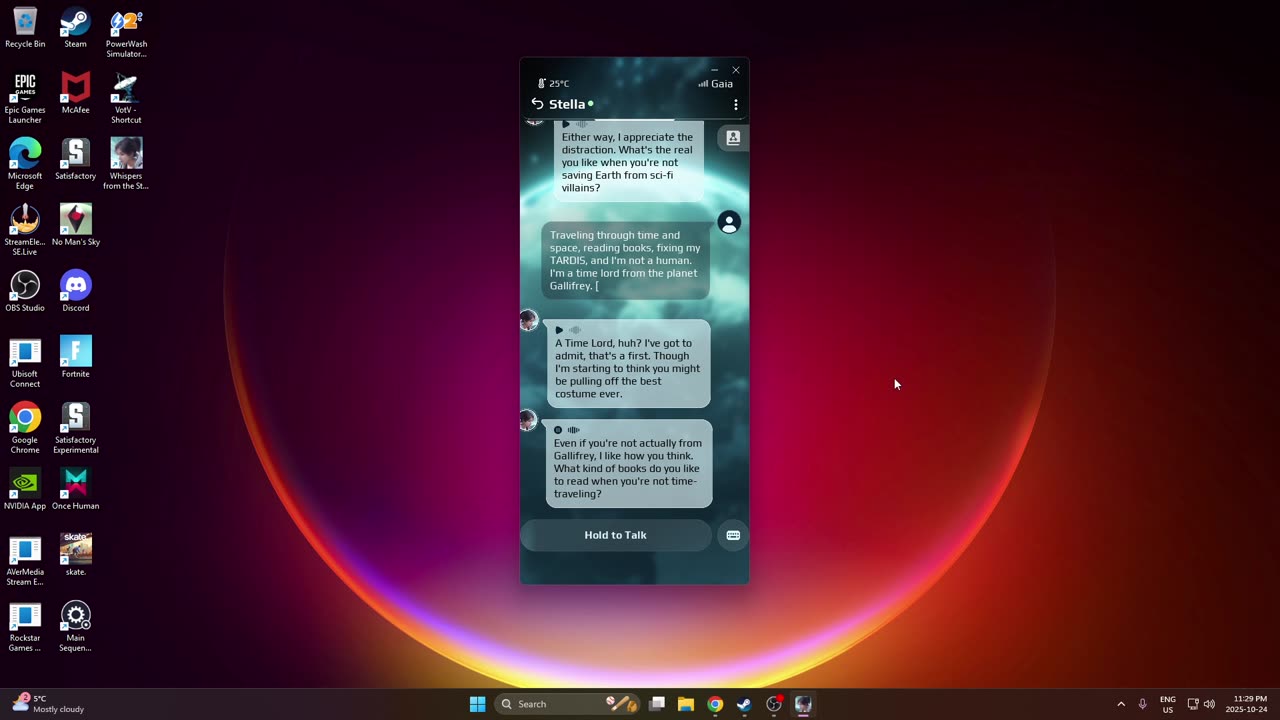Switch the ENG US input language

[1168, 704]
